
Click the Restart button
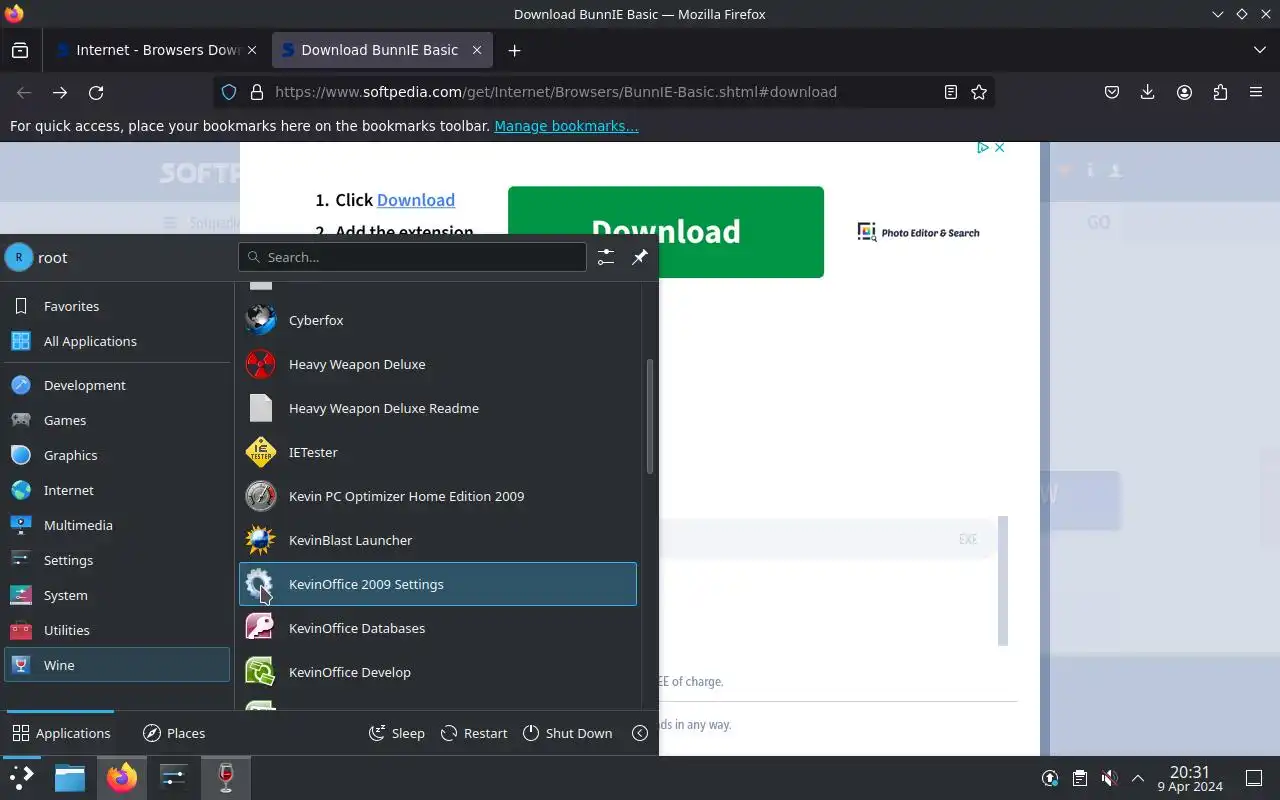click(474, 733)
